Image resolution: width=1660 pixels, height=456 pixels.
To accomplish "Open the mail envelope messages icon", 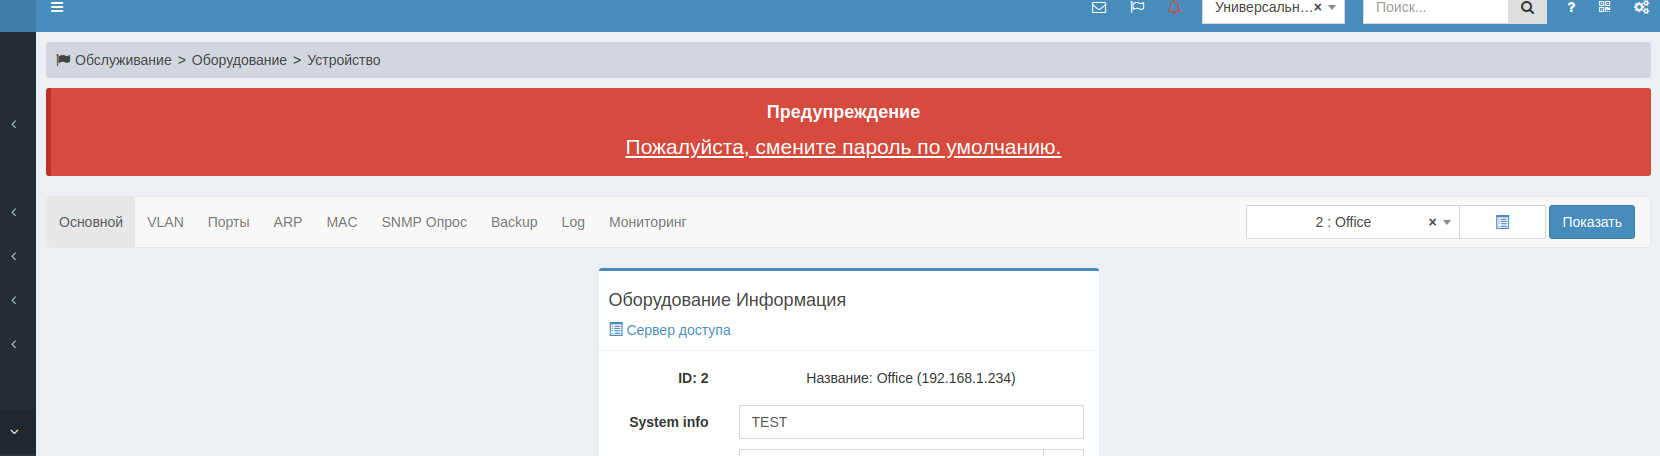I will pyautogui.click(x=1099, y=7).
